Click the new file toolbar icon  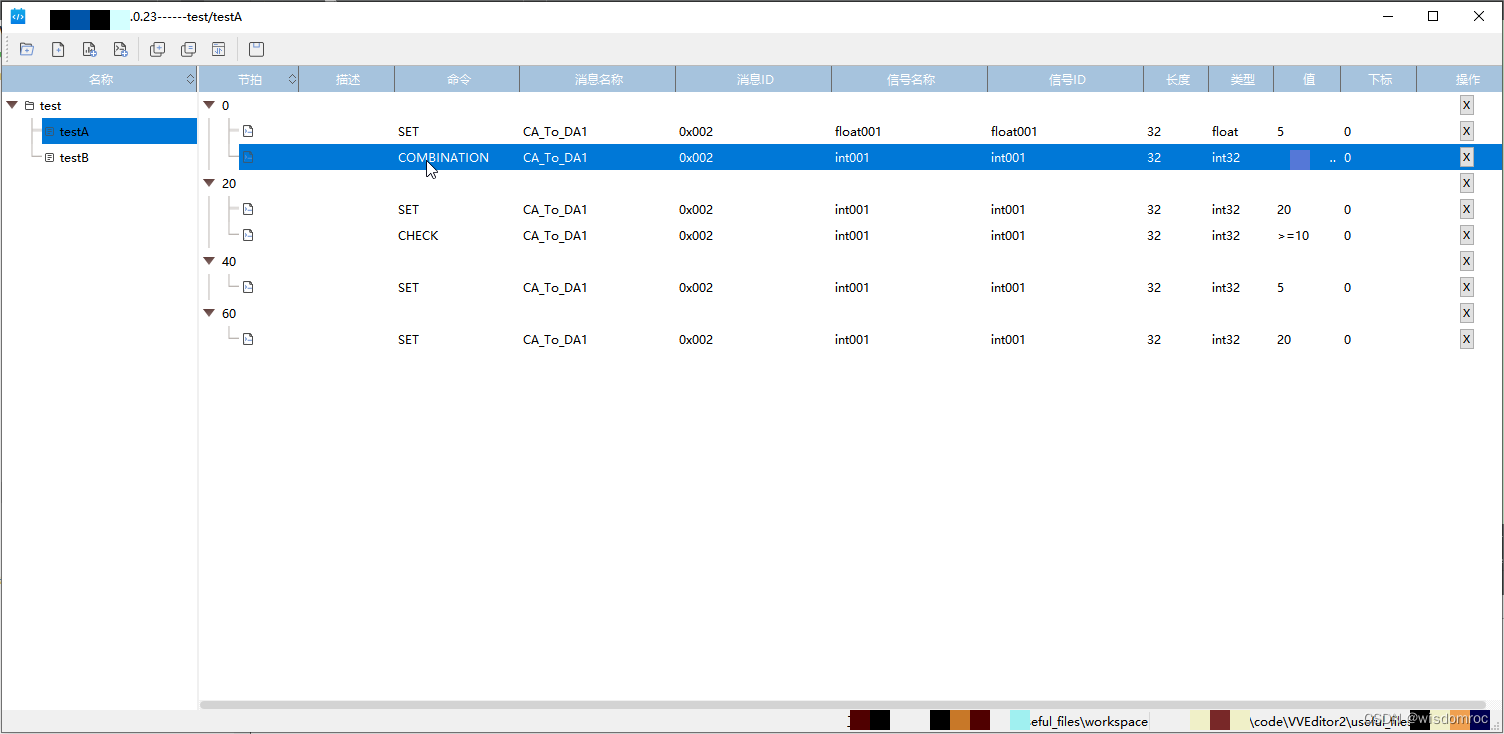[58, 49]
